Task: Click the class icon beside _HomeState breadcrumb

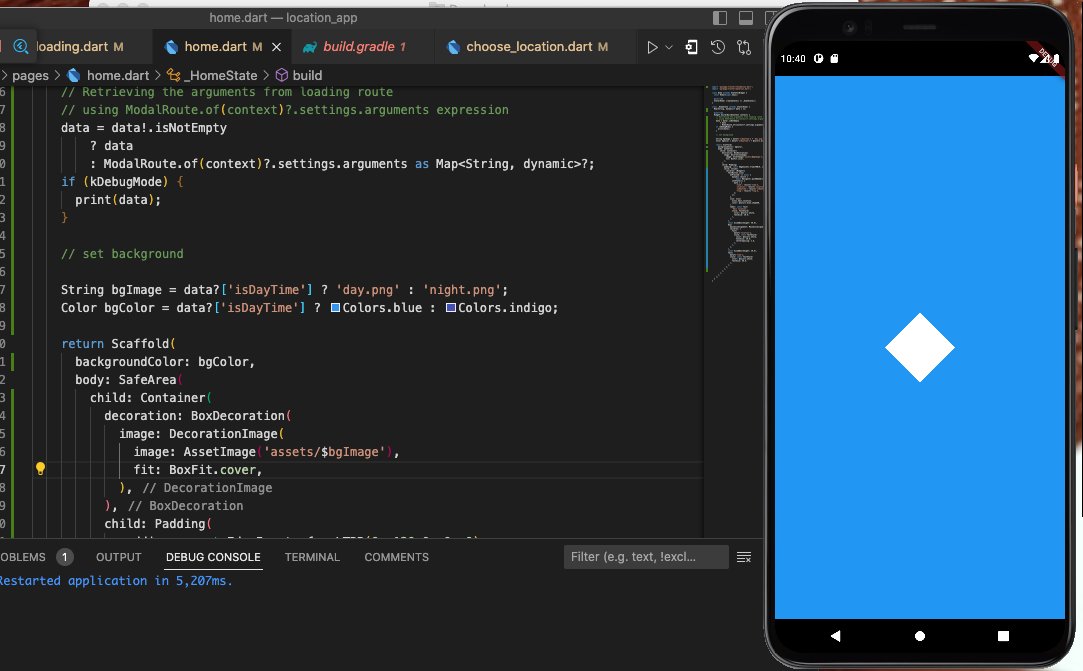Action: pyautogui.click(x=173, y=75)
